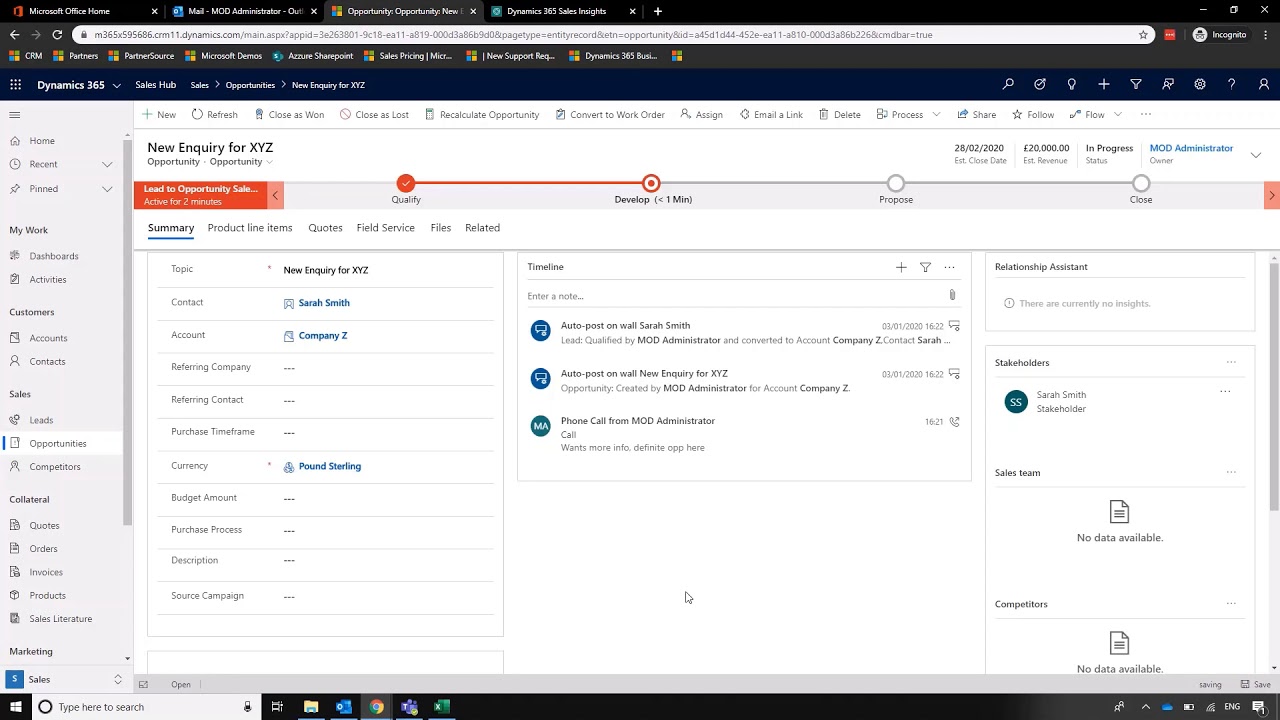Expand the Pinned section in sidebar
Viewport: 1280px width, 720px height.
pyautogui.click(x=107, y=189)
